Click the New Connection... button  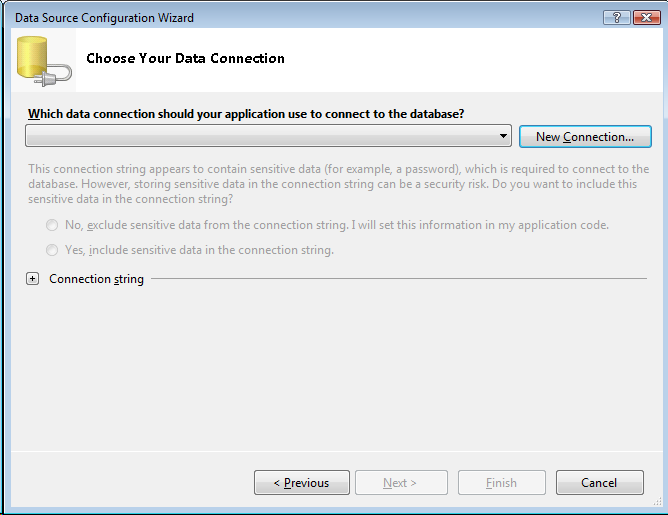(585, 136)
